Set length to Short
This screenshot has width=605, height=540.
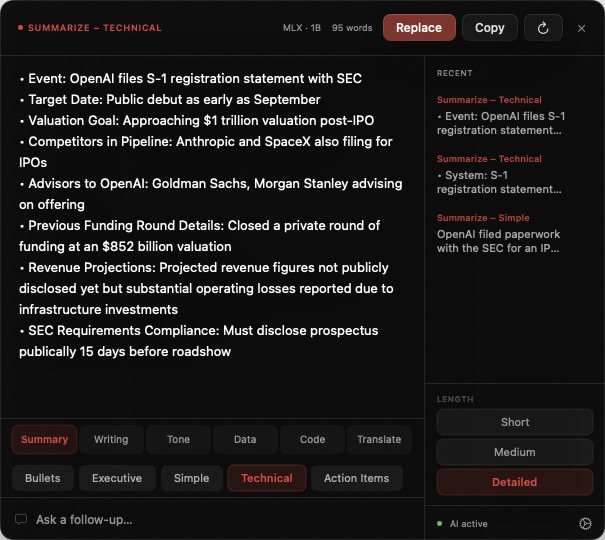(x=515, y=422)
